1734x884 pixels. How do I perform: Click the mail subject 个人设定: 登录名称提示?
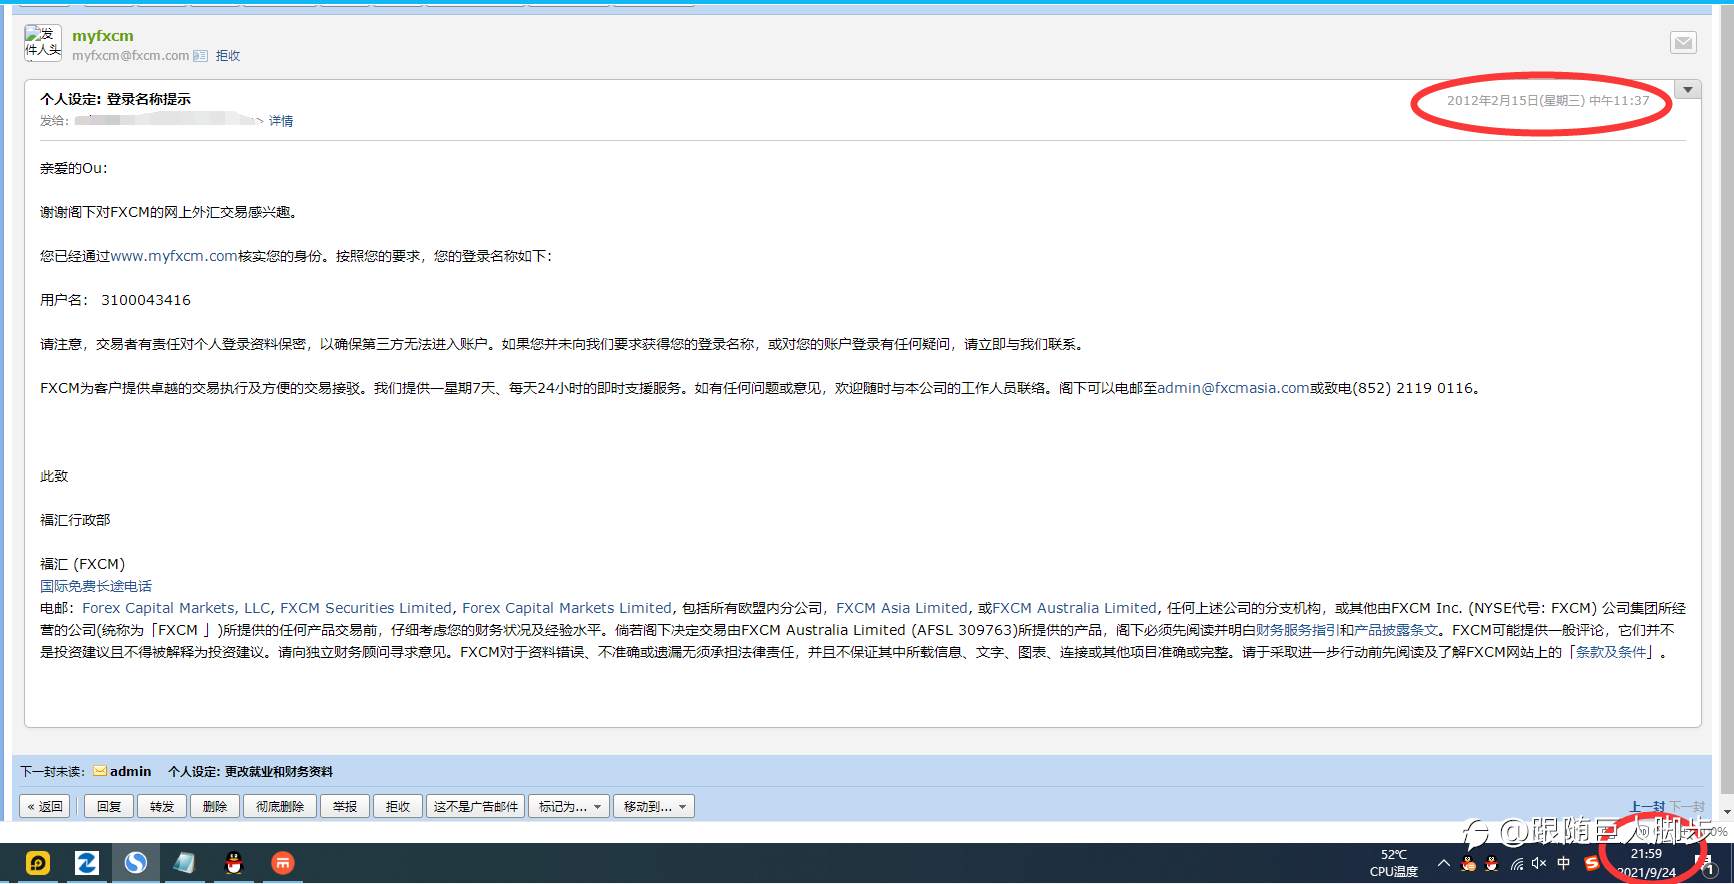115,99
